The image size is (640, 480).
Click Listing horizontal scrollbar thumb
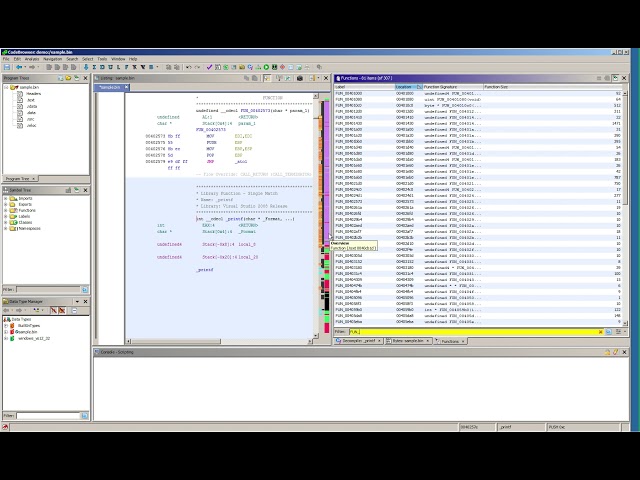pos(176,341)
